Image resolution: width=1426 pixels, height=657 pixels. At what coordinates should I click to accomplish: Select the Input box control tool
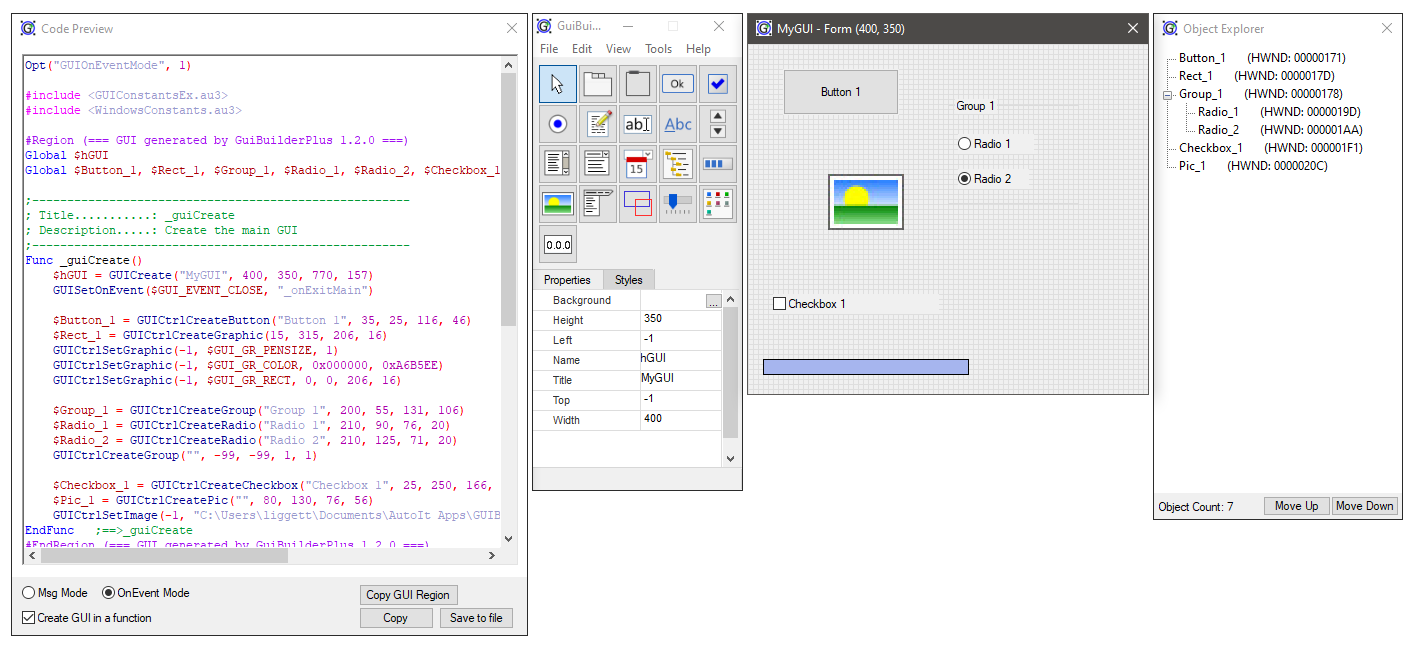coord(638,124)
